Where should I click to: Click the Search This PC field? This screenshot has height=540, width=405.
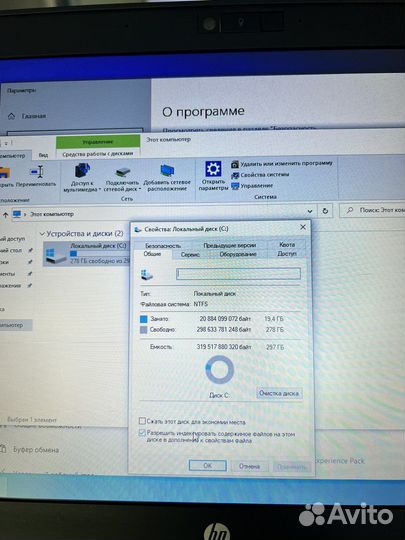coord(373,210)
